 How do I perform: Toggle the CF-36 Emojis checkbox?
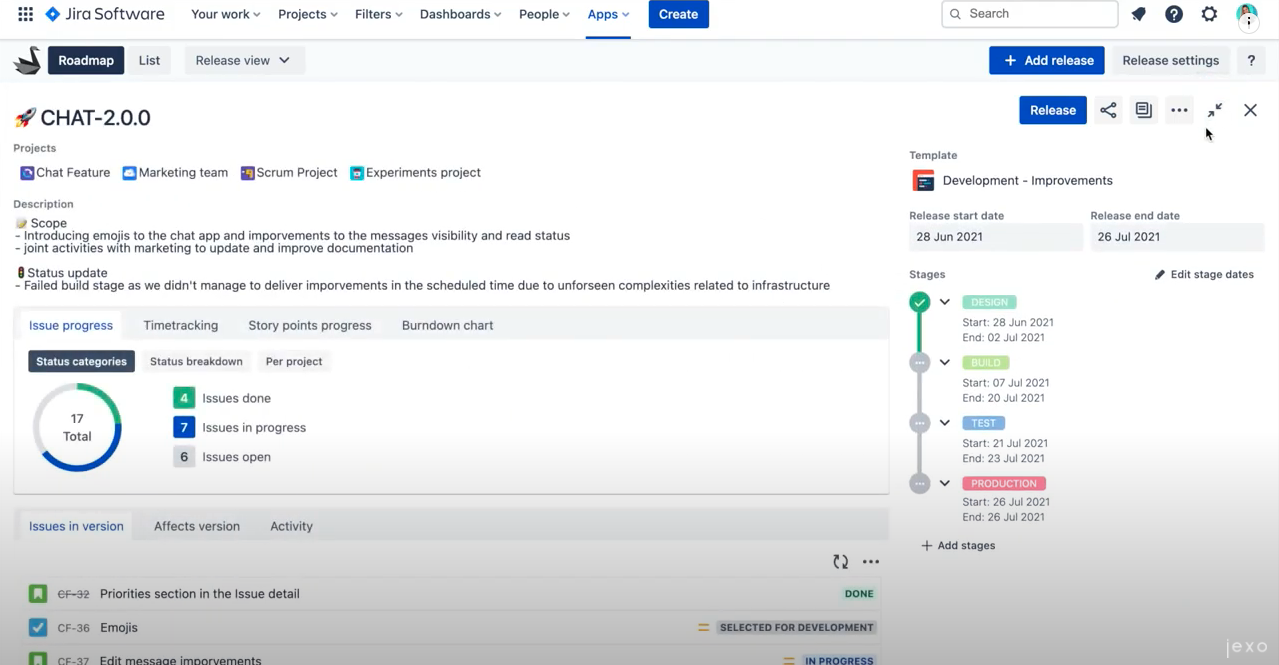click(37, 627)
